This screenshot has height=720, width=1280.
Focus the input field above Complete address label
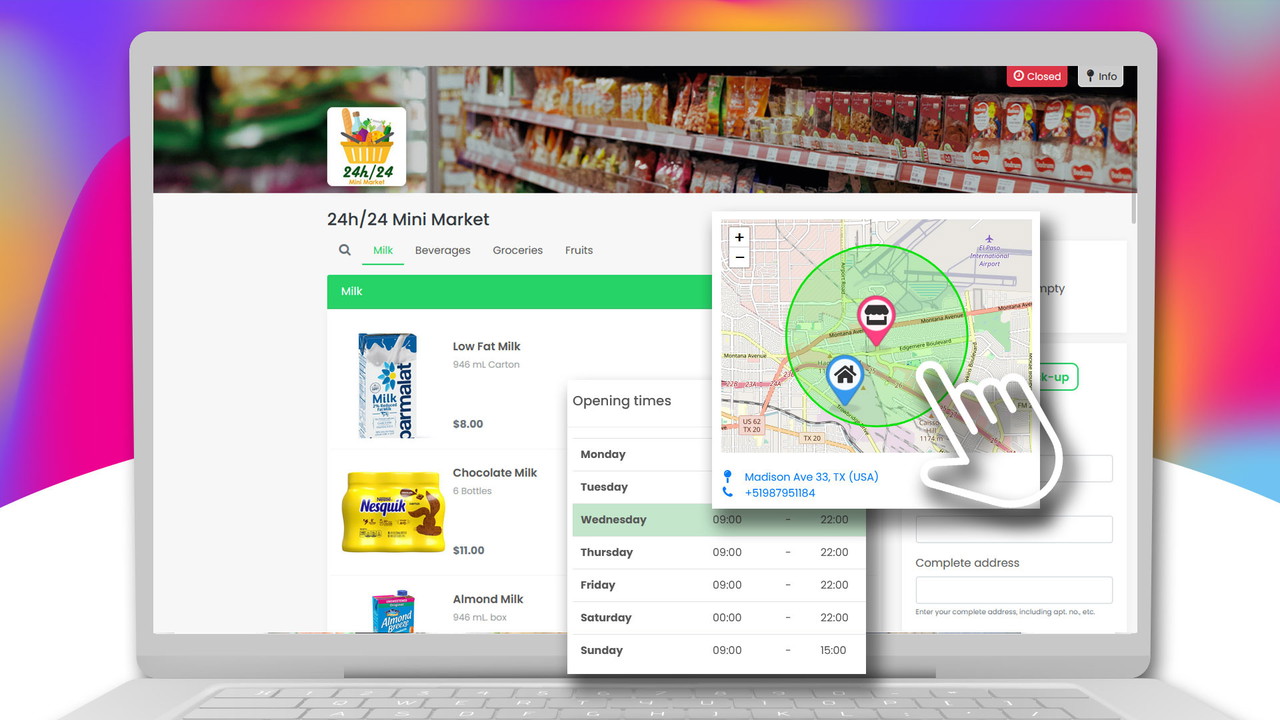click(1014, 529)
